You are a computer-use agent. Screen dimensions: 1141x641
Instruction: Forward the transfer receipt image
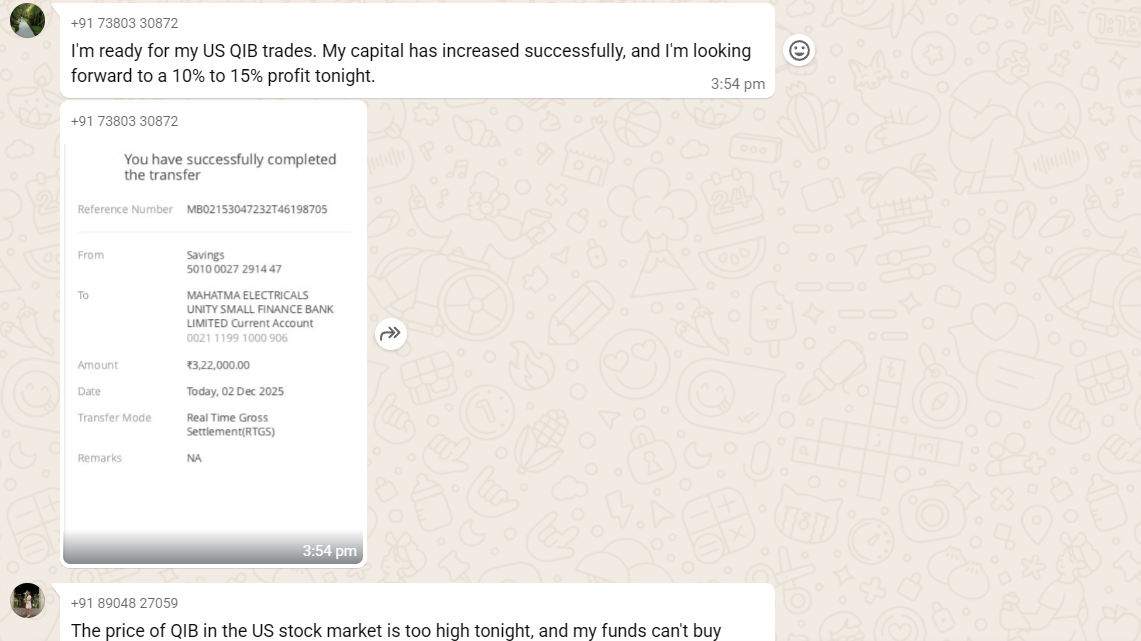coord(391,334)
